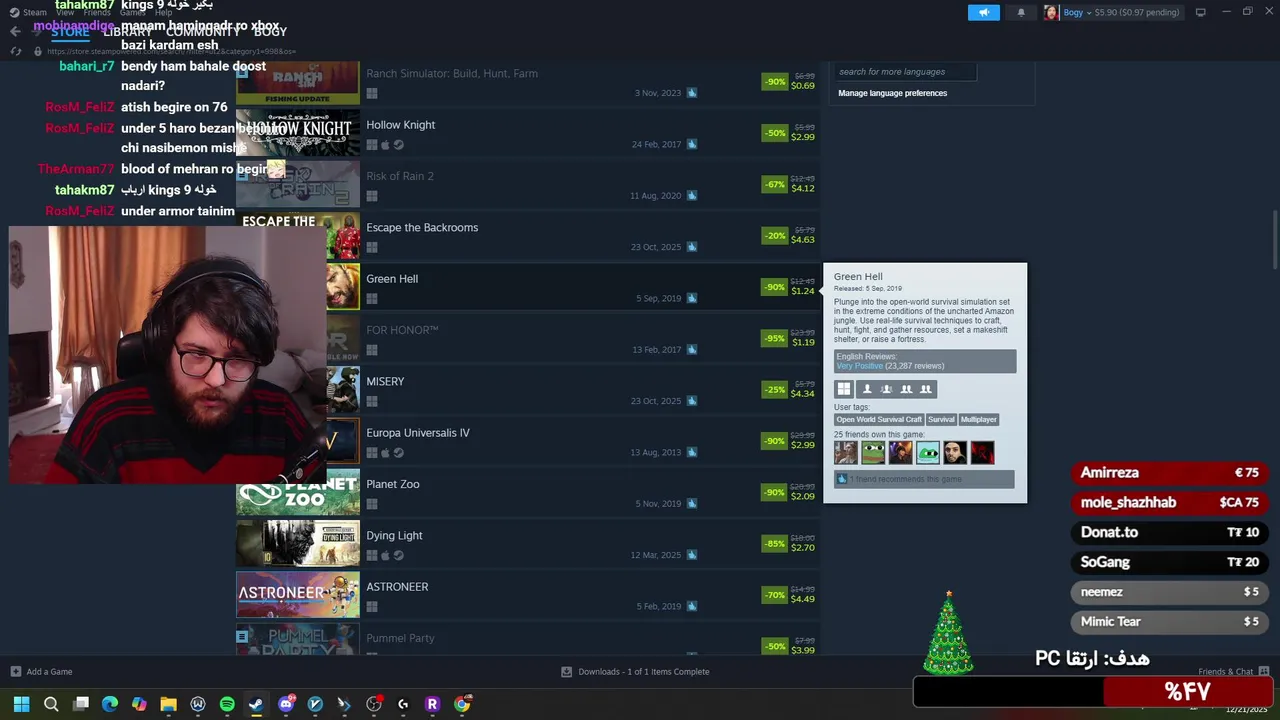Click the Hollow Knight -50% $2.99 price block
The image size is (1280, 720).
pos(790,133)
